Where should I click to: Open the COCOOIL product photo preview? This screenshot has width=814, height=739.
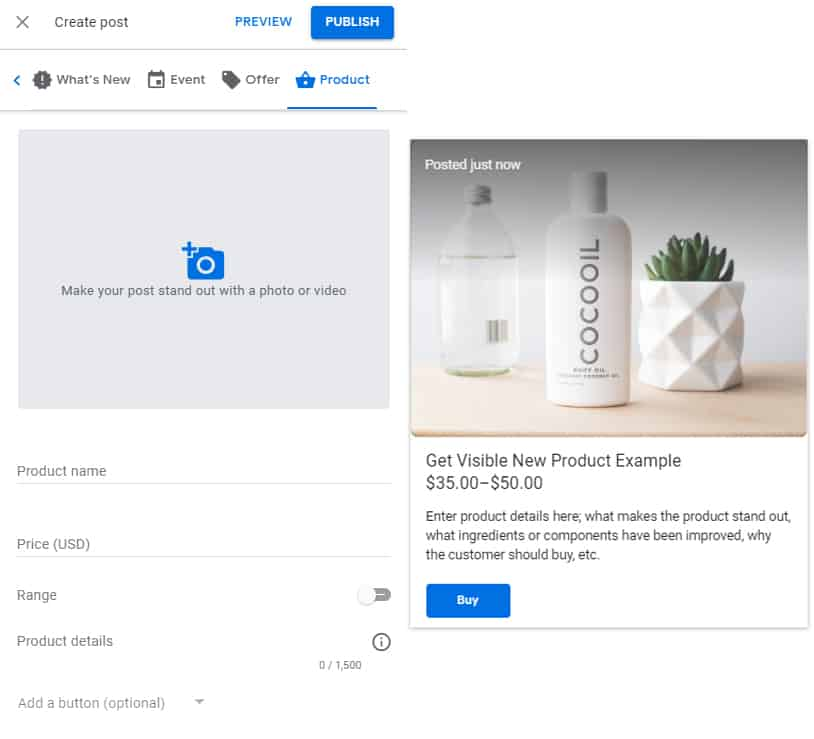tap(608, 288)
